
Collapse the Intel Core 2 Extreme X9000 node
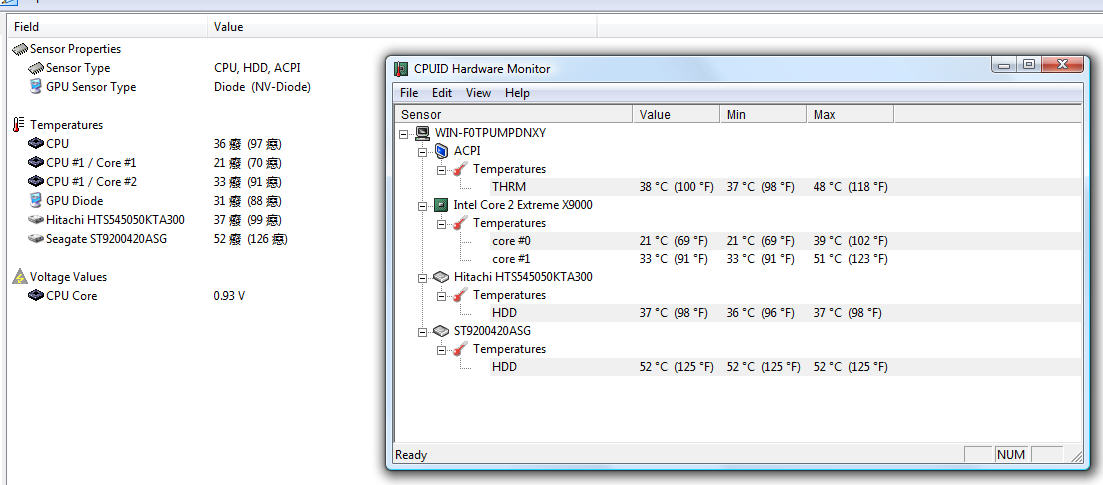[x=423, y=206]
